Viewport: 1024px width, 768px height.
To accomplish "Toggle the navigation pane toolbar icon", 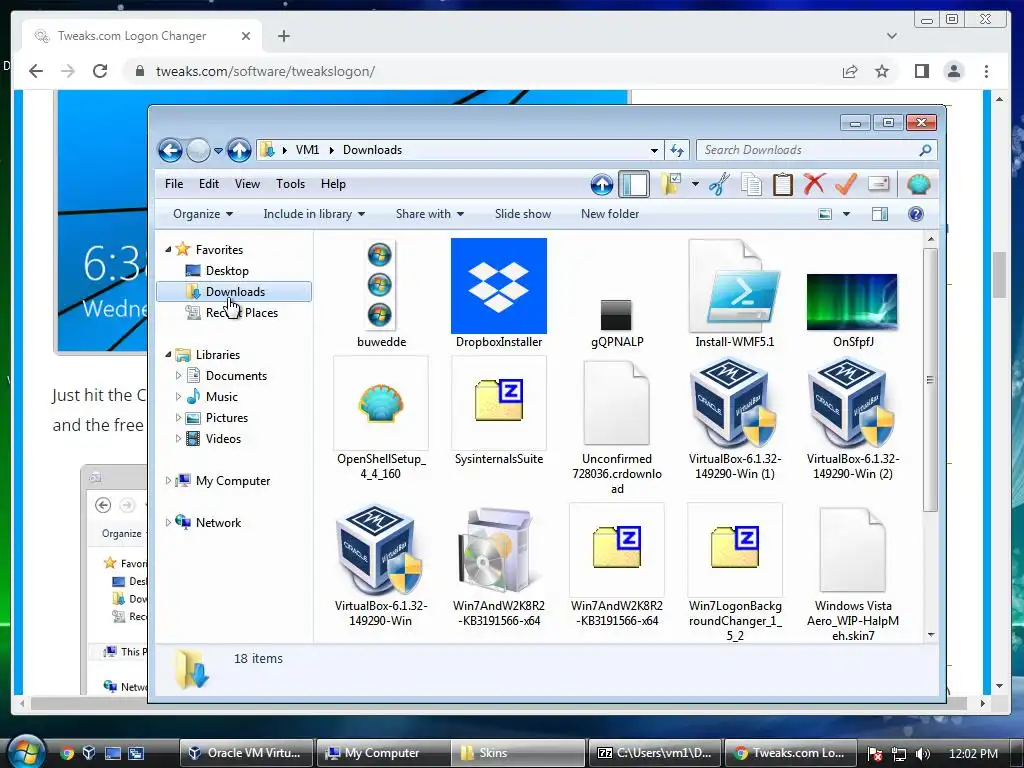I will pos(633,184).
